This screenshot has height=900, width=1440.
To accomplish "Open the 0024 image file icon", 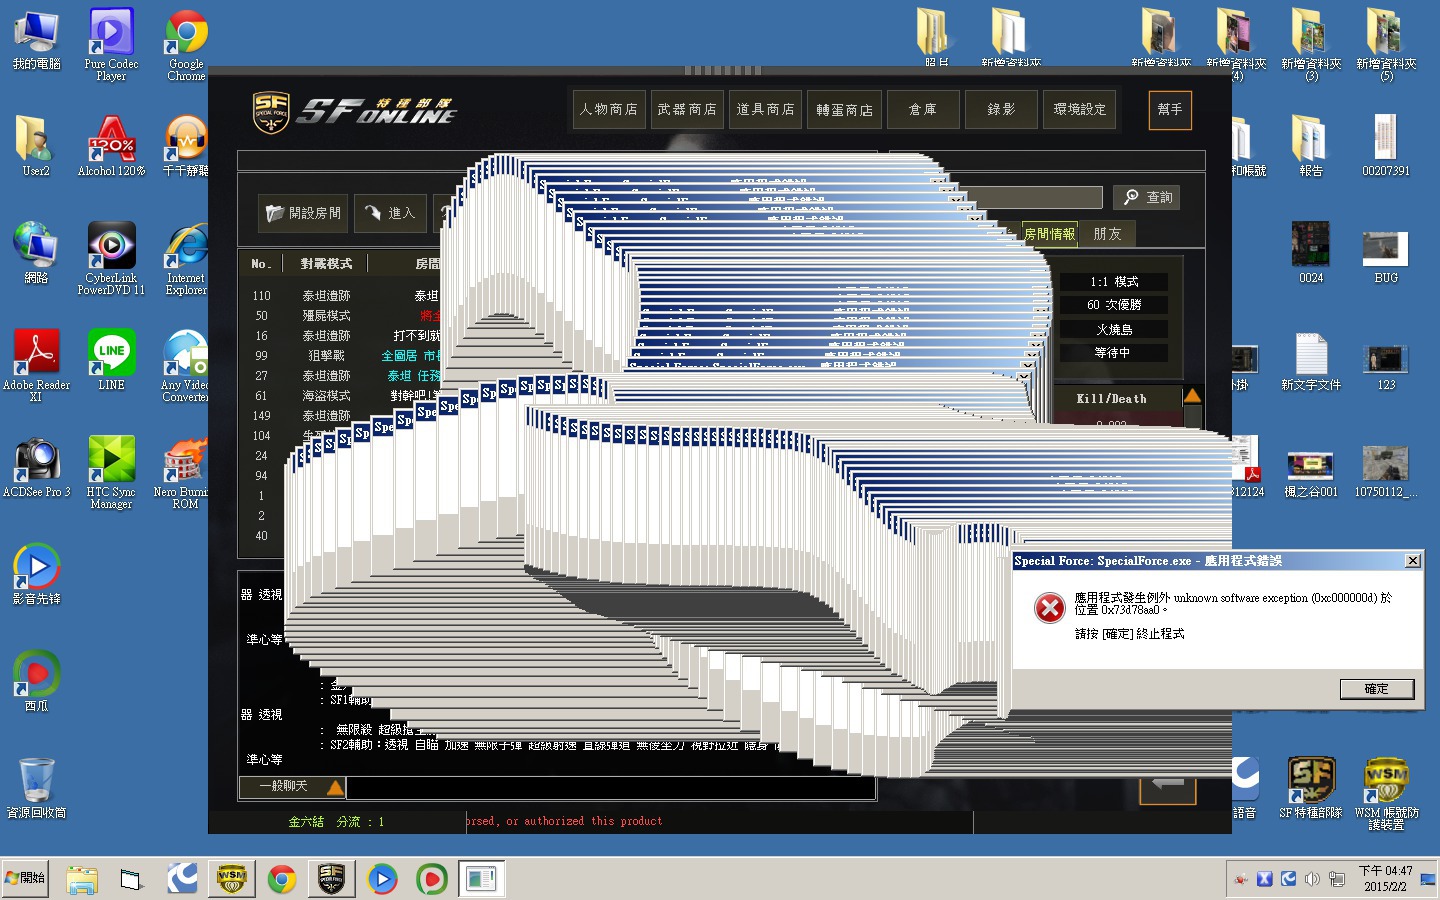I will [x=1311, y=253].
